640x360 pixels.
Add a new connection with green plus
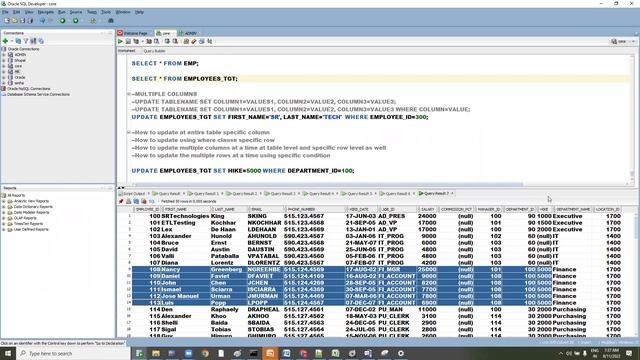[x=5, y=41]
